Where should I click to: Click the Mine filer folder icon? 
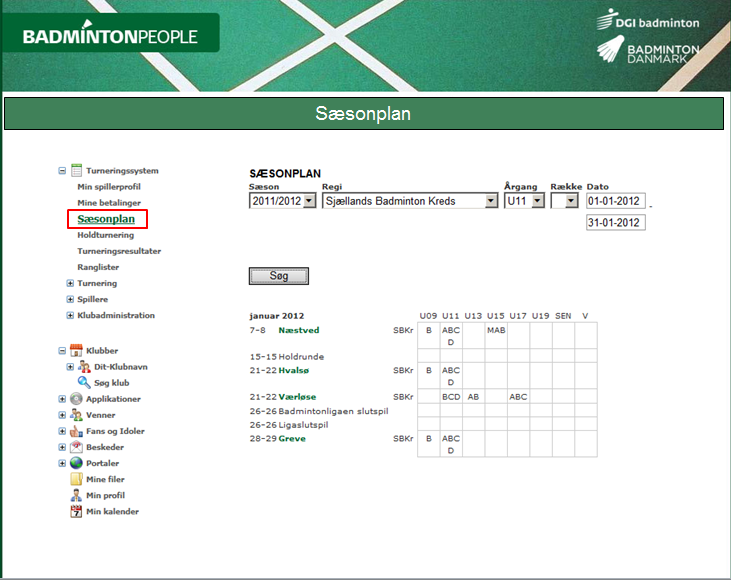76,479
